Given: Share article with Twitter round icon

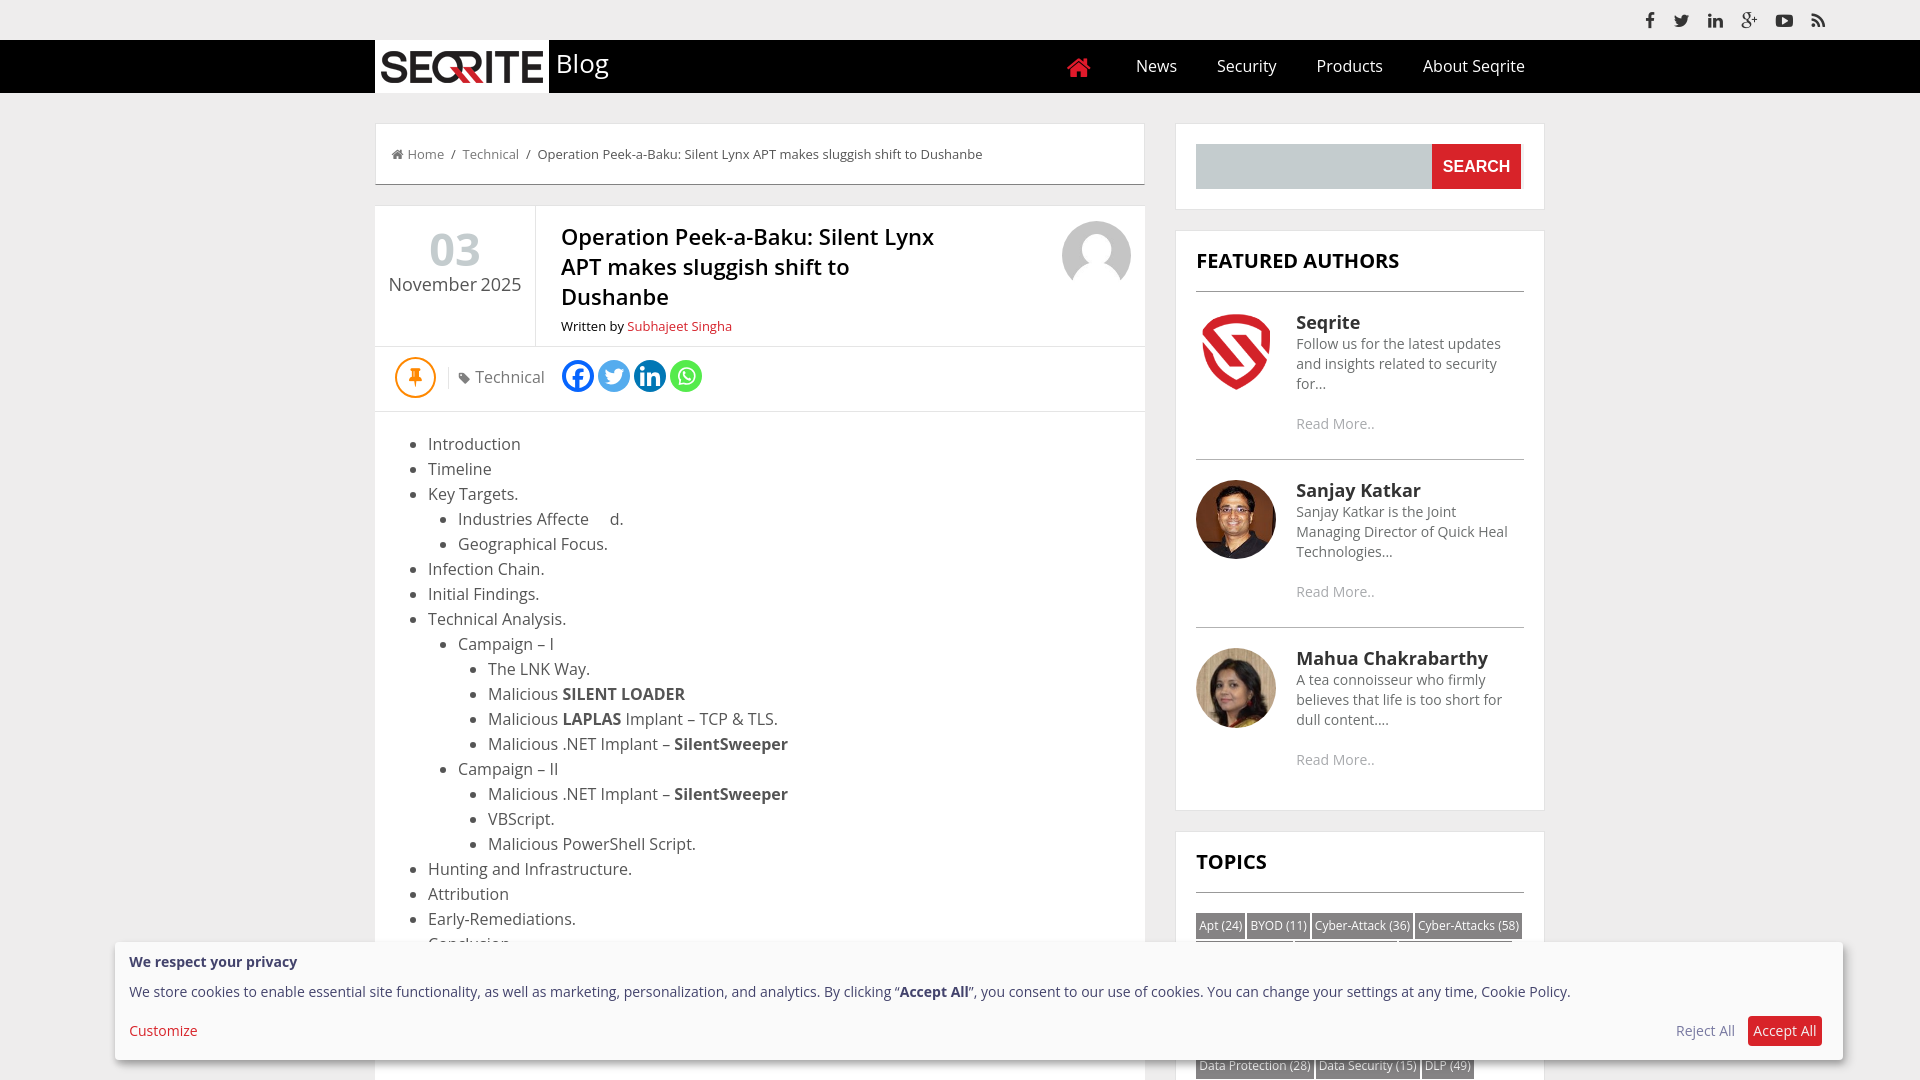Looking at the screenshot, I should click(x=614, y=376).
